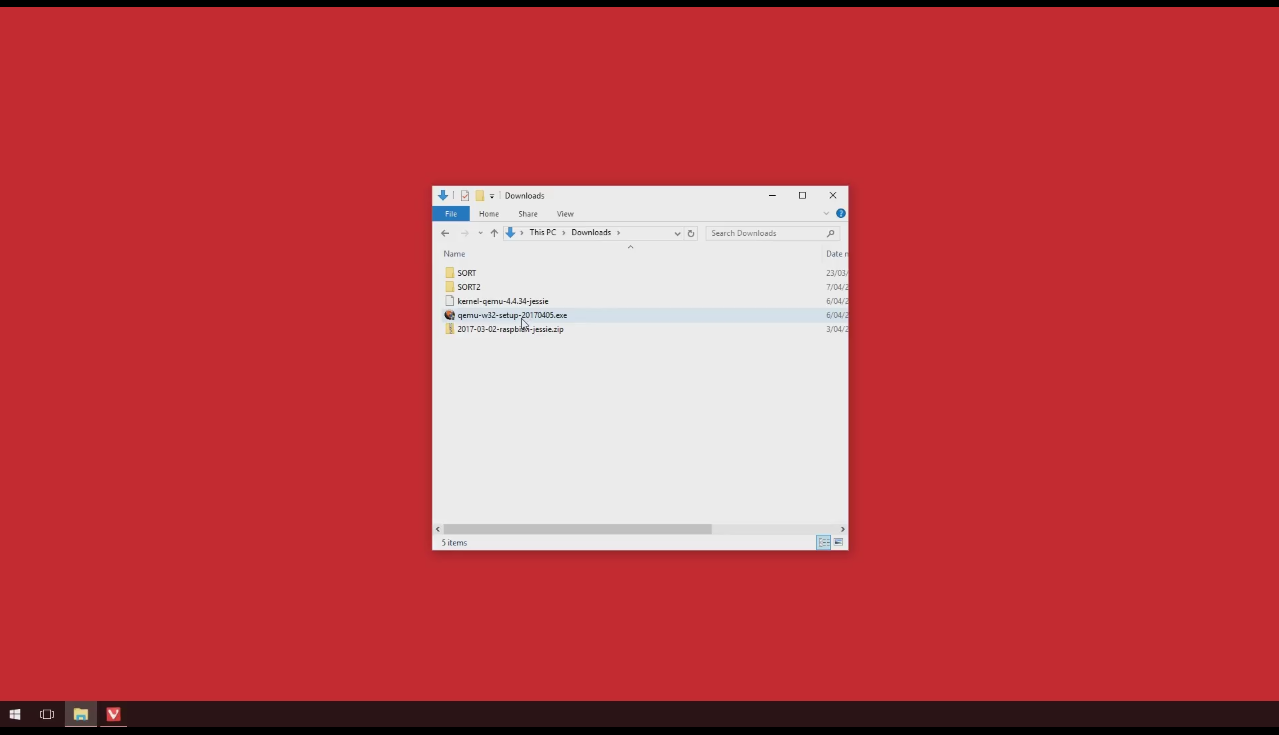Select the qemu-w32-setup-20170405.exe installer
Image resolution: width=1279 pixels, height=735 pixels.
512,315
